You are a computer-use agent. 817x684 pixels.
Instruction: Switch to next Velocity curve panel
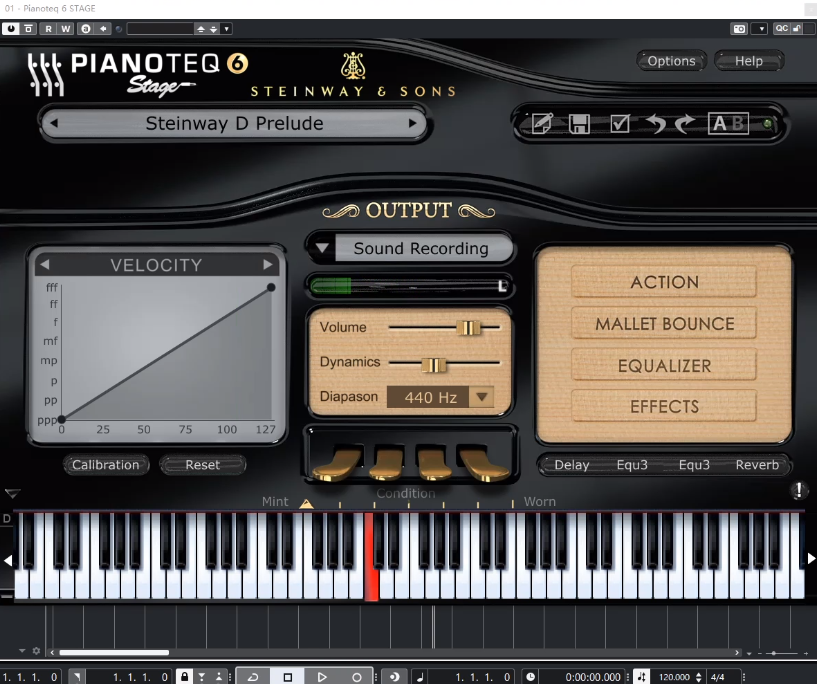[268, 265]
